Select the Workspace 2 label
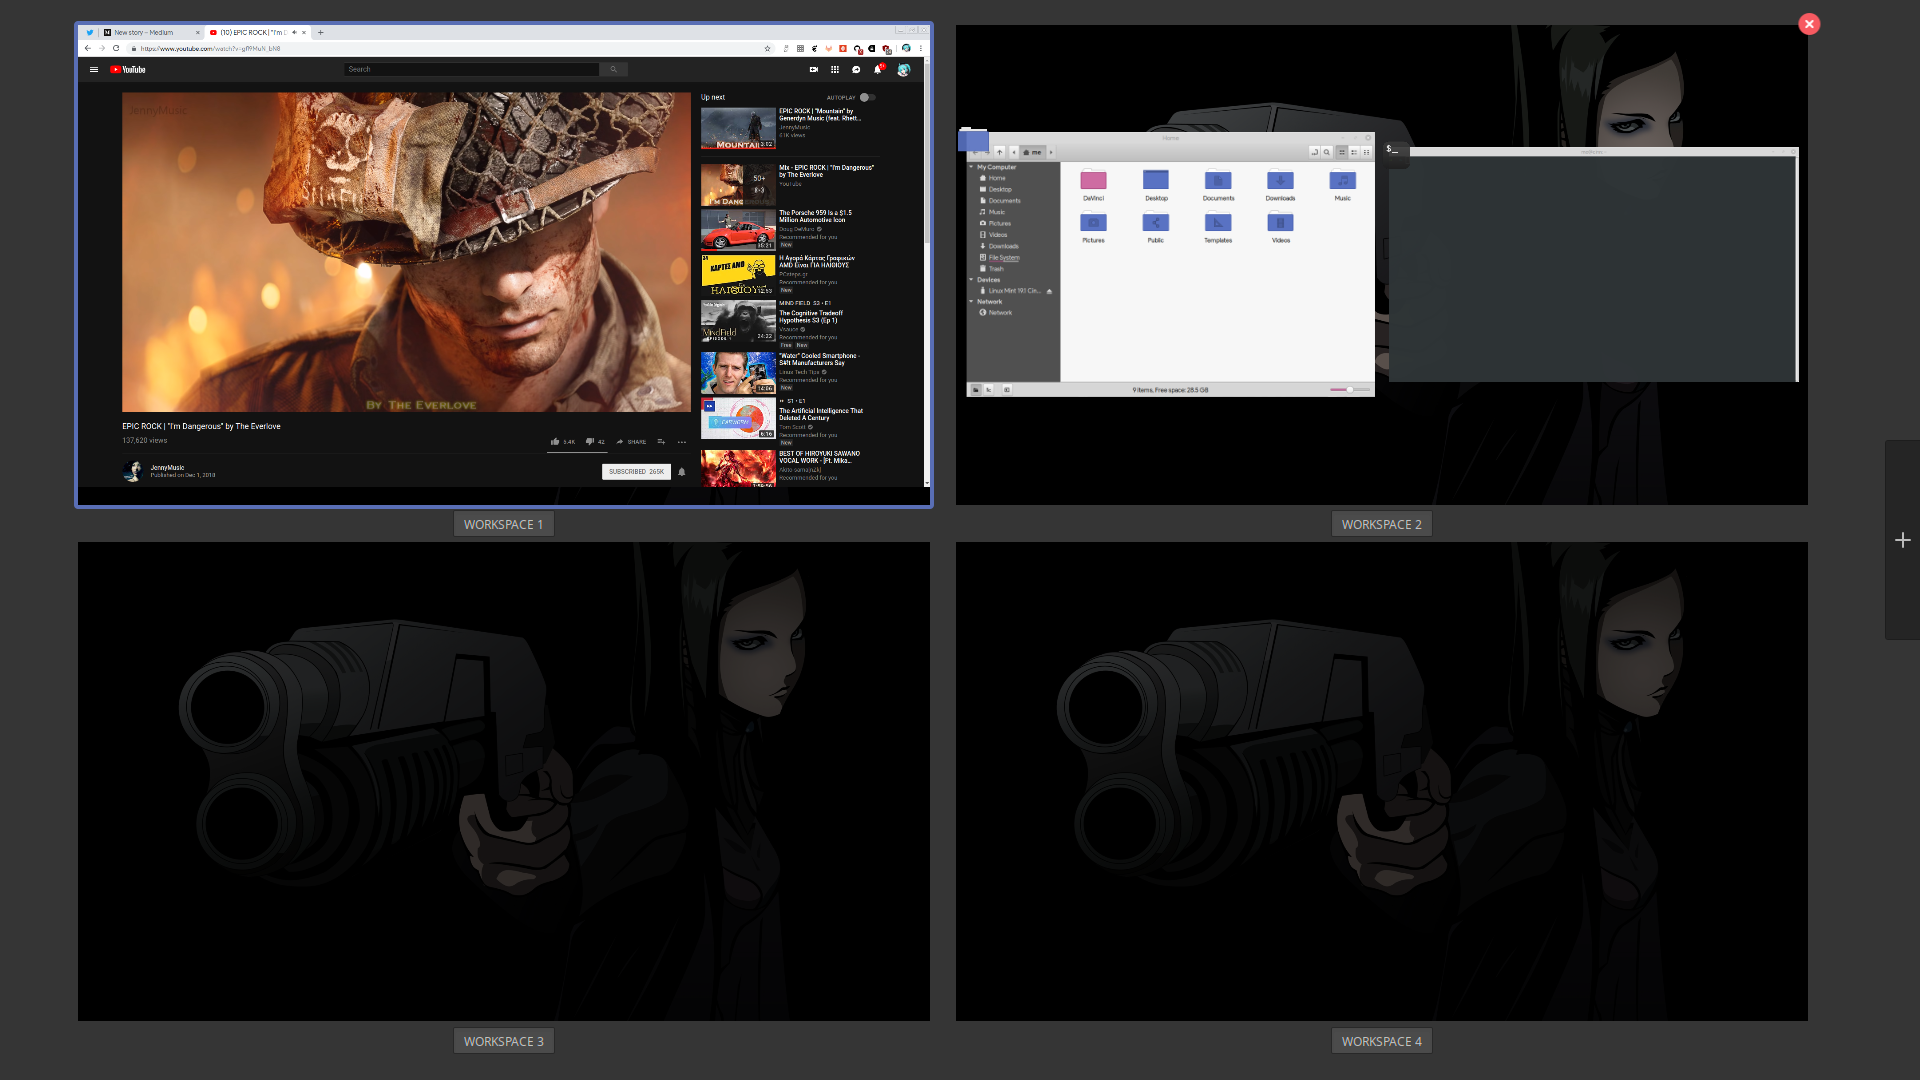 point(1381,524)
